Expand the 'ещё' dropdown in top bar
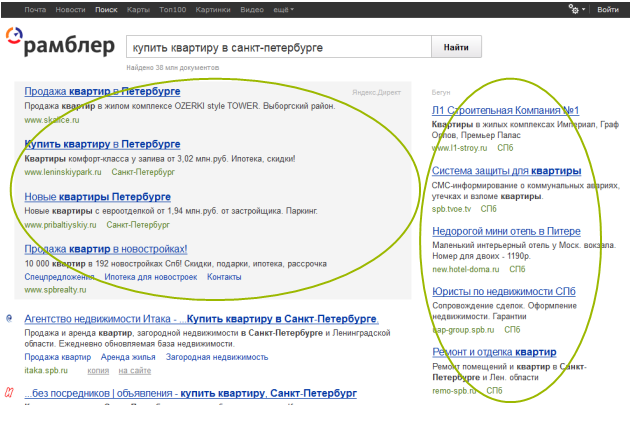This screenshot has width=630, height=429. tap(283, 8)
